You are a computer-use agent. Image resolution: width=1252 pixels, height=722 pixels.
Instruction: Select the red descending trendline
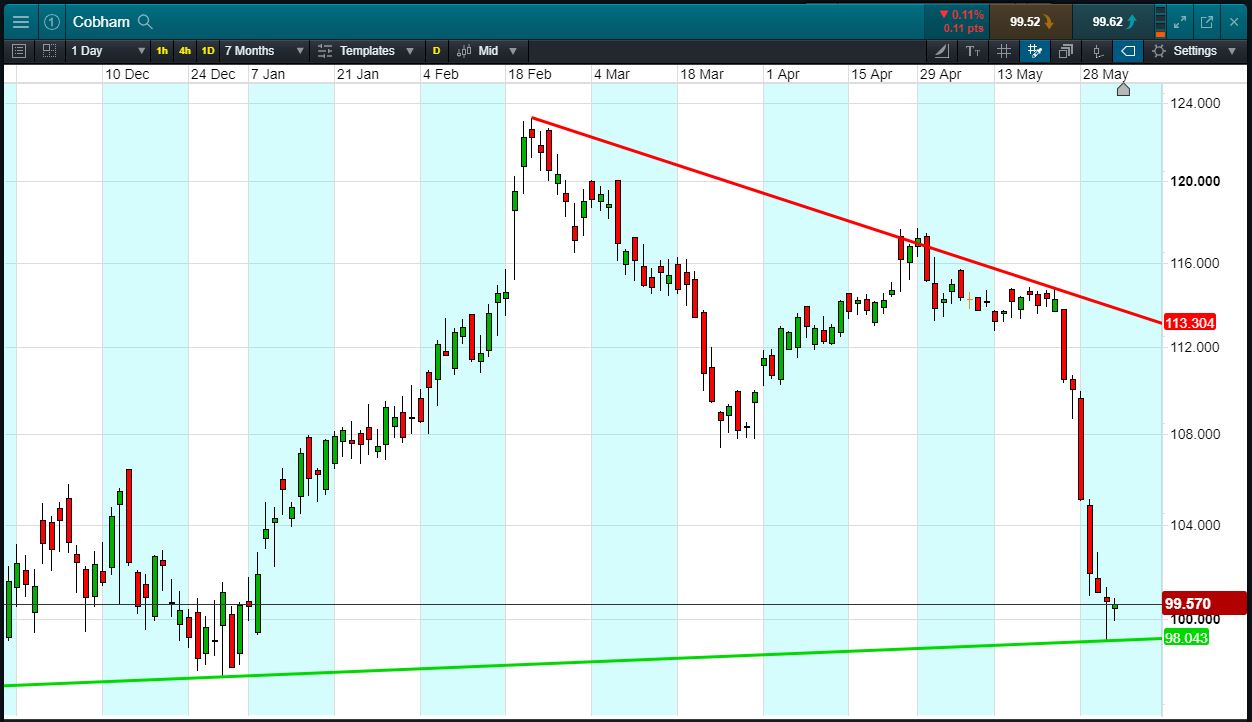pos(846,221)
